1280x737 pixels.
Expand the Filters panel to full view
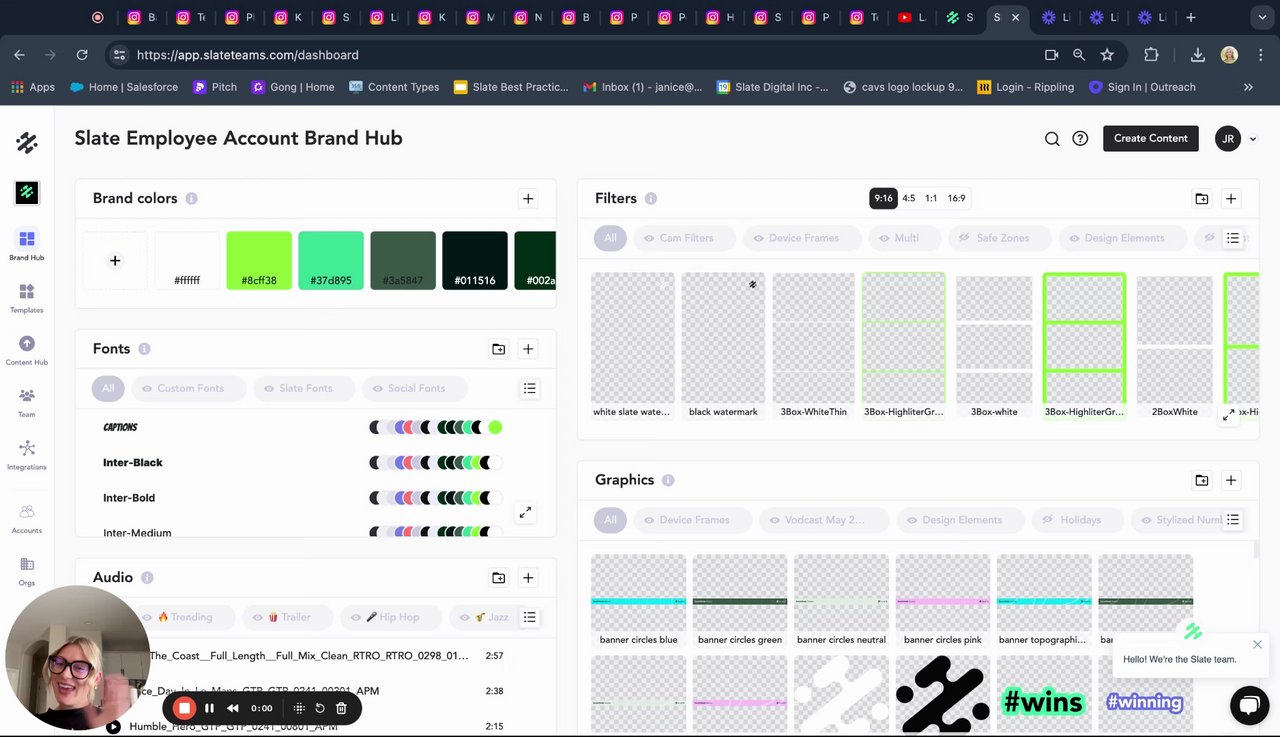point(1228,415)
